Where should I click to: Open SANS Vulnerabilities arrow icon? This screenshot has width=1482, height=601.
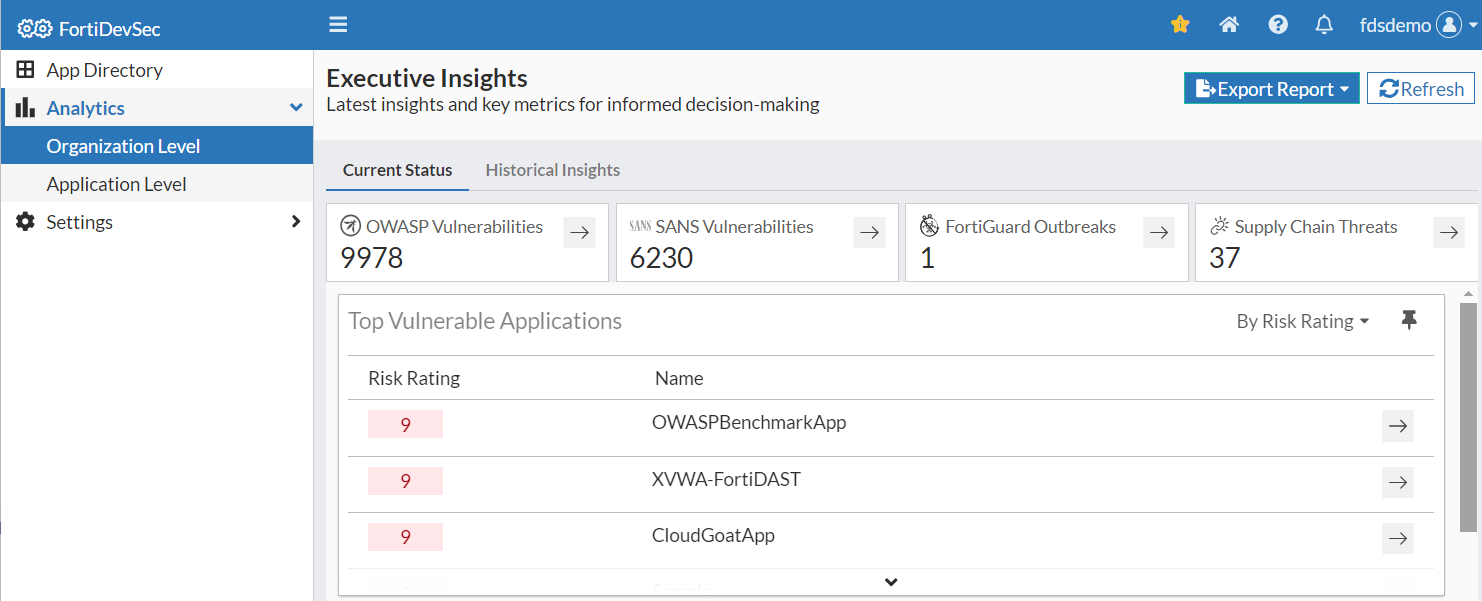click(x=869, y=233)
